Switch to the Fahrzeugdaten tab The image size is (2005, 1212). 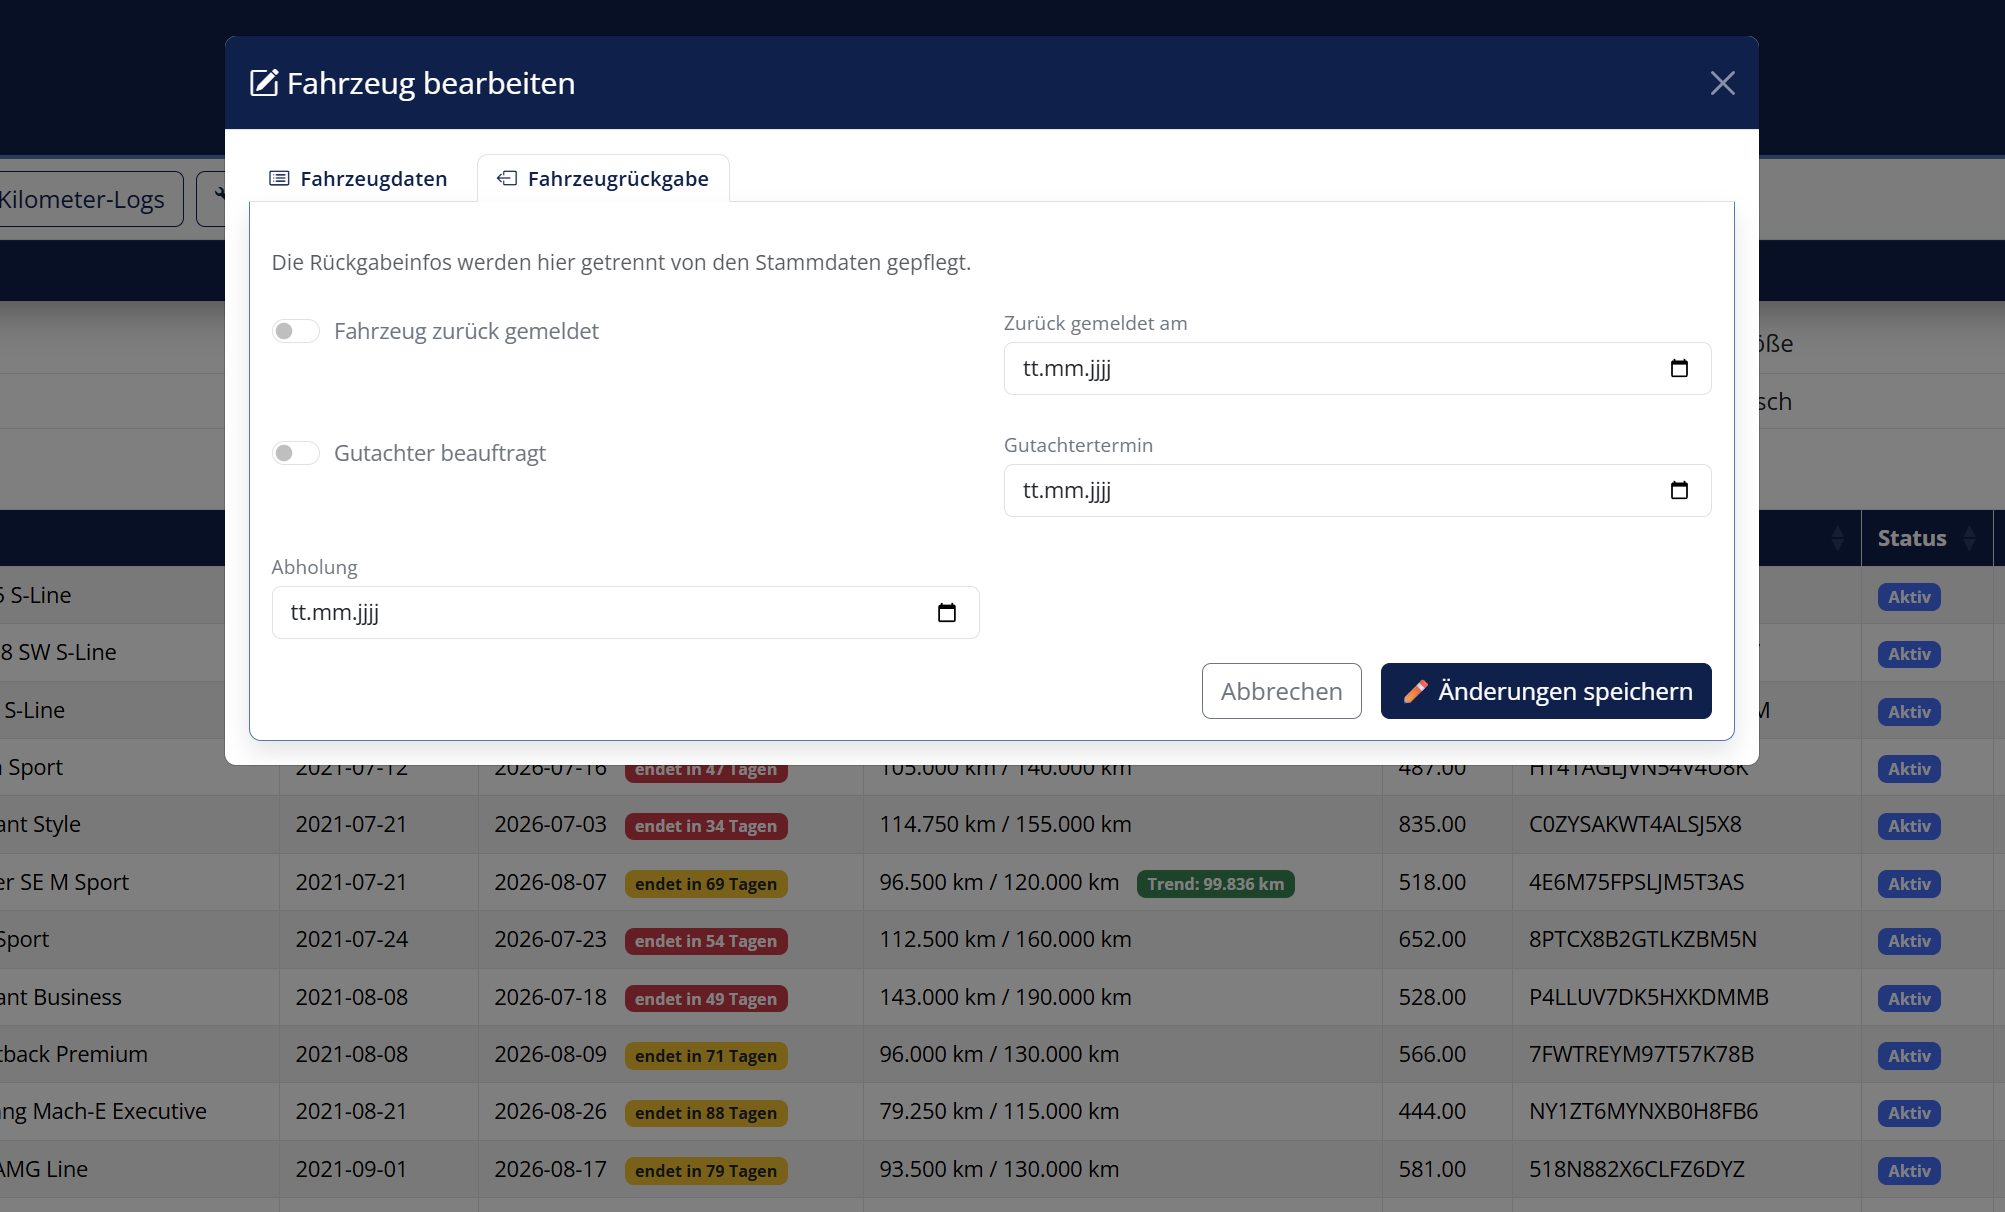[x=359, y=179]
